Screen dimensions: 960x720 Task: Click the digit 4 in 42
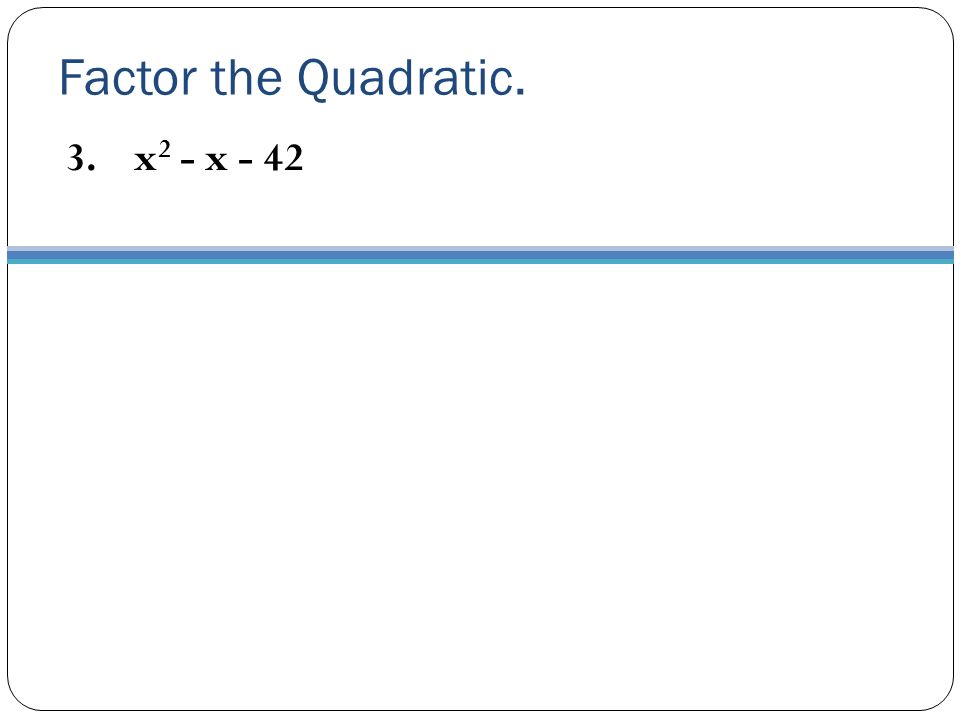(273, 158)
